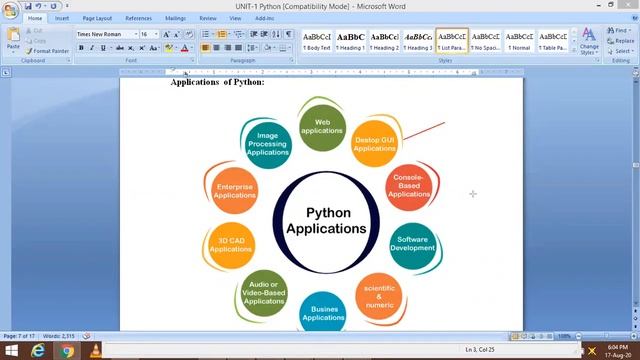Open the Borders dropdown
The height and width of the screenshot is (360, 640).
[x=290, y=48]
